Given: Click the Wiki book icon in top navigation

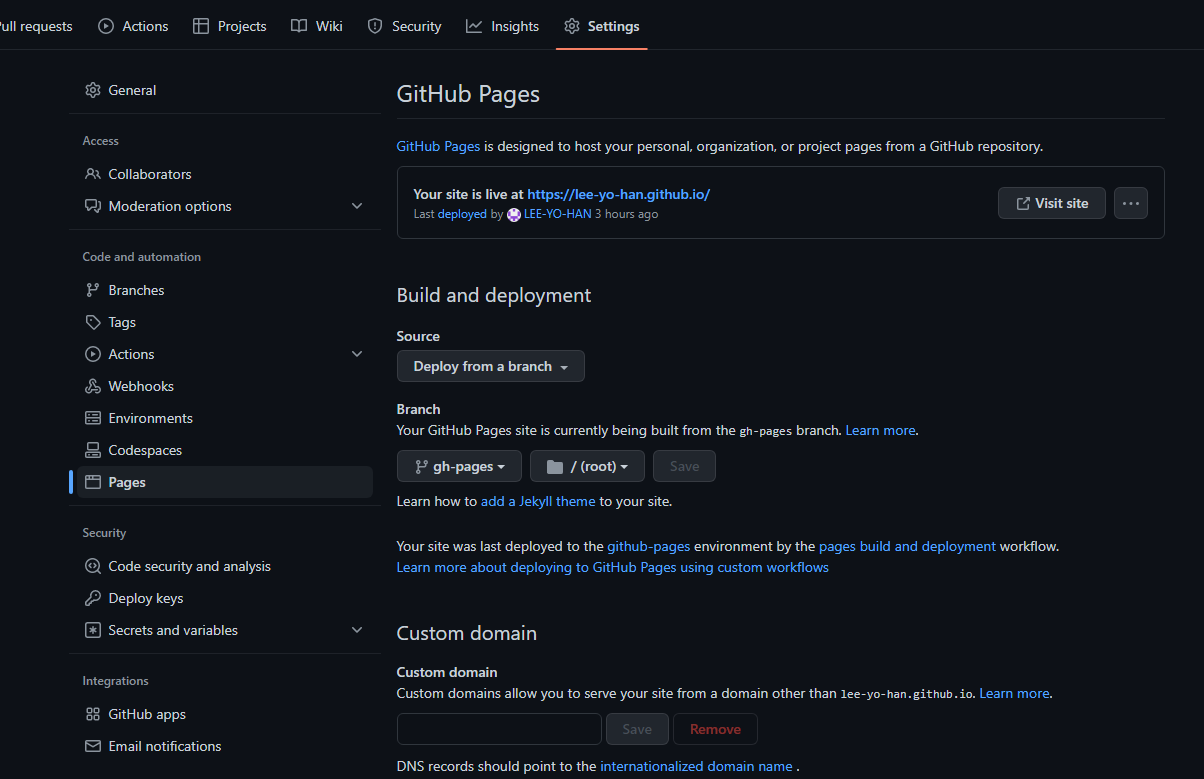Looking at the screenshot, I should pyautogui.click(x=299, y=26).
